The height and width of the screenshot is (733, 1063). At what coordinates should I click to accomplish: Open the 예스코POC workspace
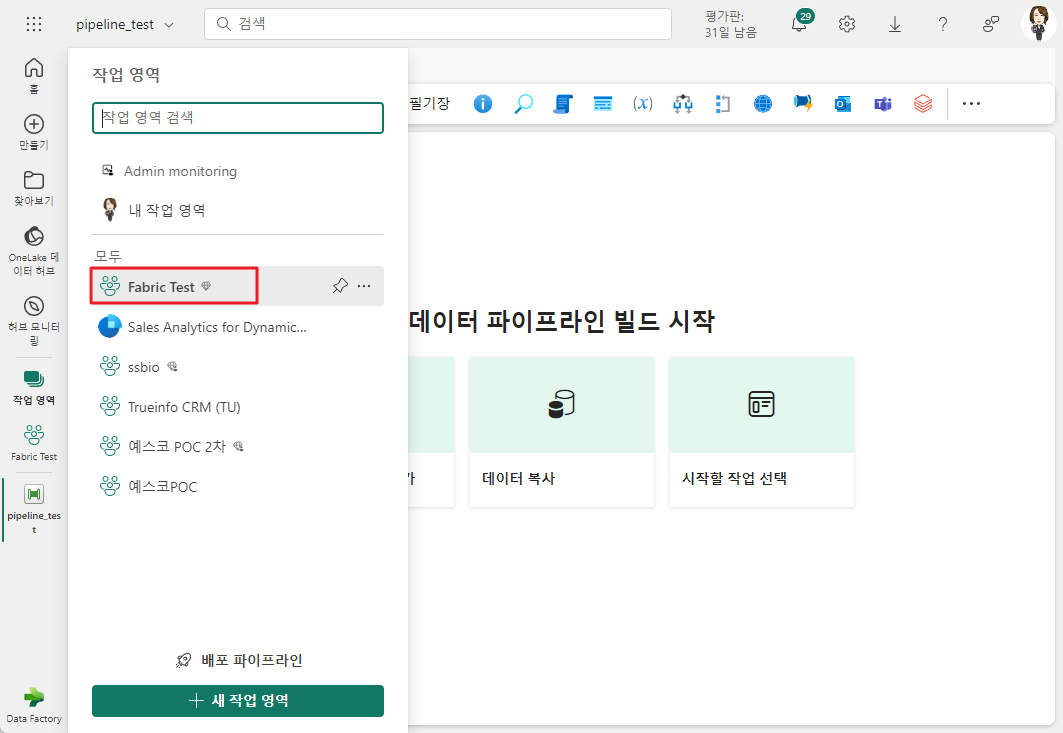pyautogui.click(x=237, y=486)
